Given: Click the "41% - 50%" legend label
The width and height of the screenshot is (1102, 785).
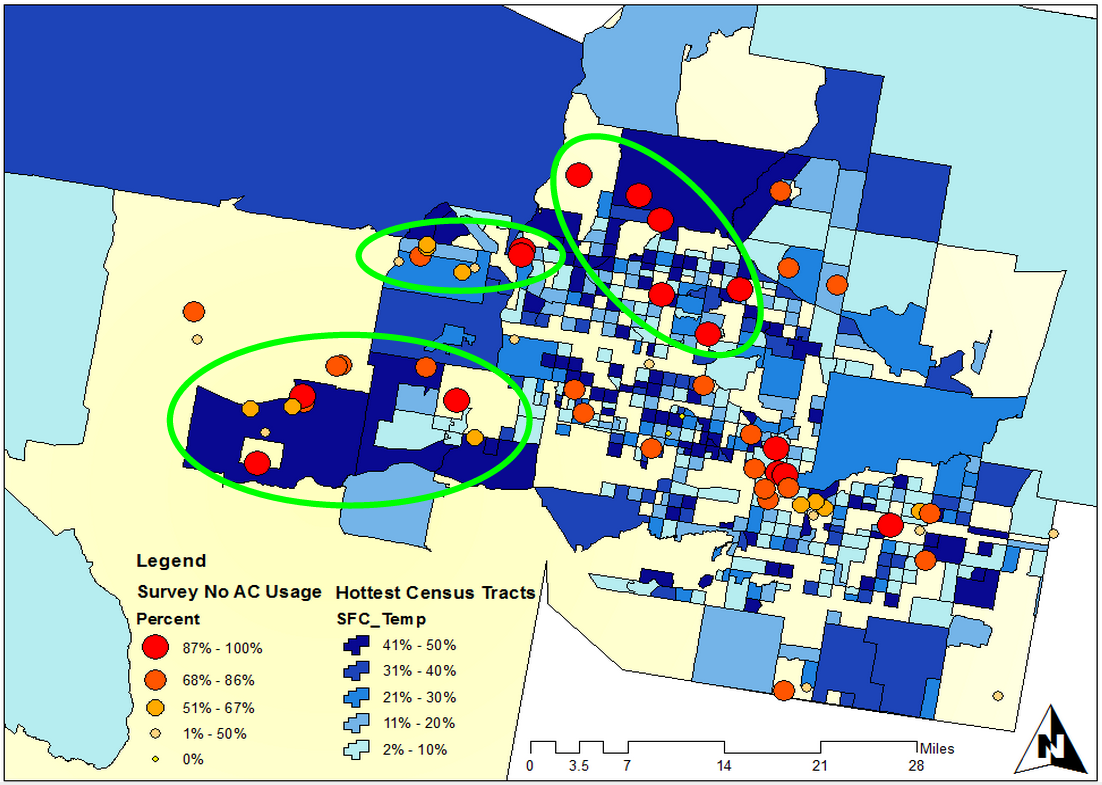Looking at the screenshot, I should coord(420,645).
